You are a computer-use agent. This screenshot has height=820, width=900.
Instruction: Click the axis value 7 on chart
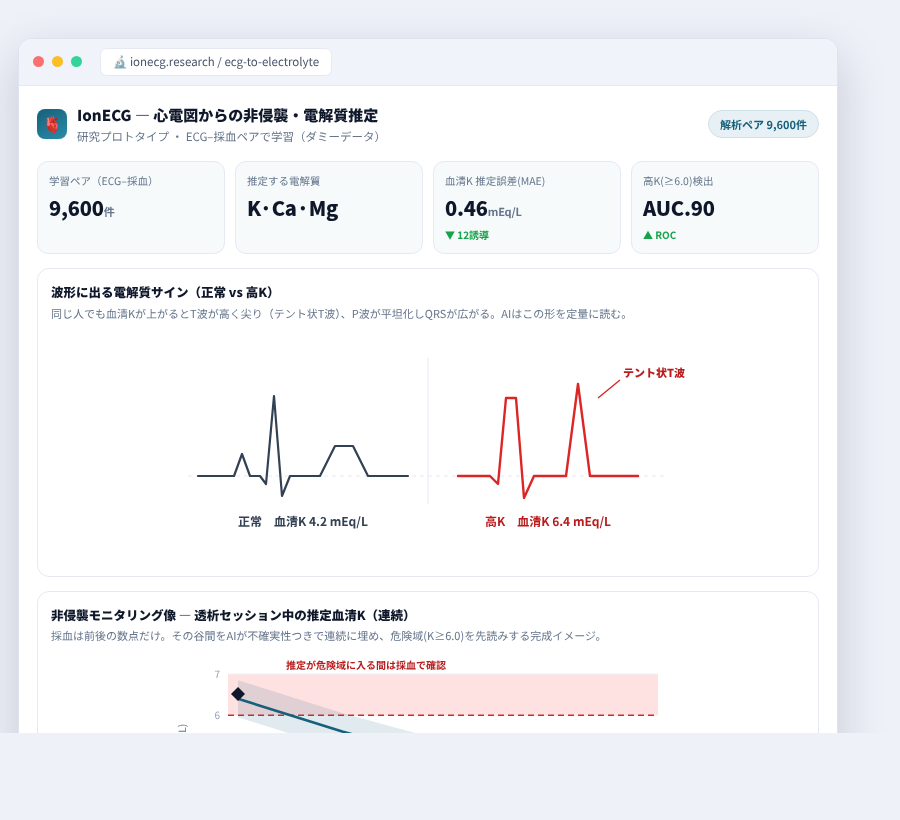217,674
